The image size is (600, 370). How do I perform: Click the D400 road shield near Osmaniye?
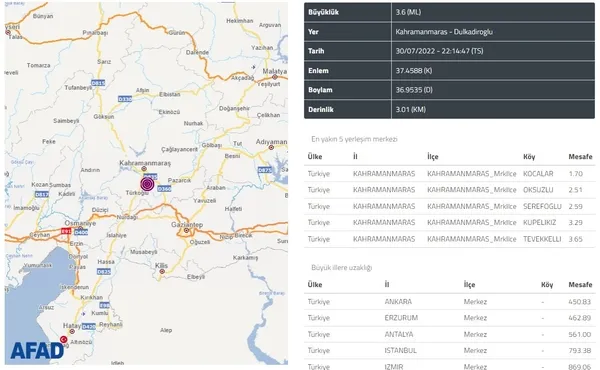pyautogui.click(x=81, y=232)
